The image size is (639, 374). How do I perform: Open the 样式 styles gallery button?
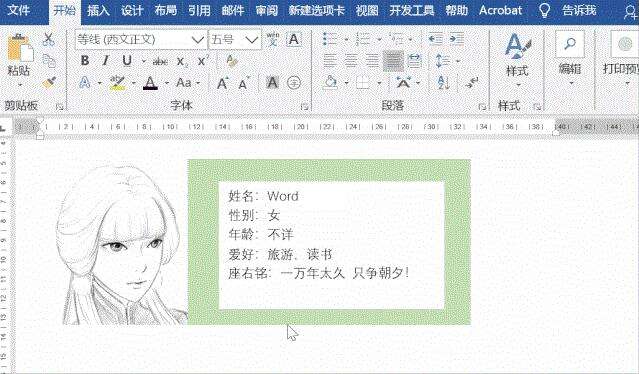point(517,59)
